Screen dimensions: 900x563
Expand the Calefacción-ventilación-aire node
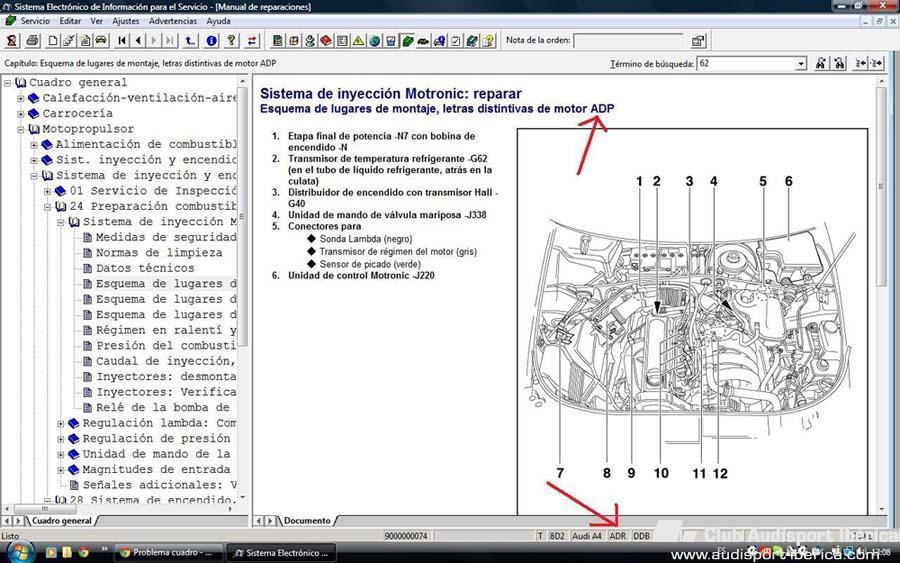[x=21, y=98]
